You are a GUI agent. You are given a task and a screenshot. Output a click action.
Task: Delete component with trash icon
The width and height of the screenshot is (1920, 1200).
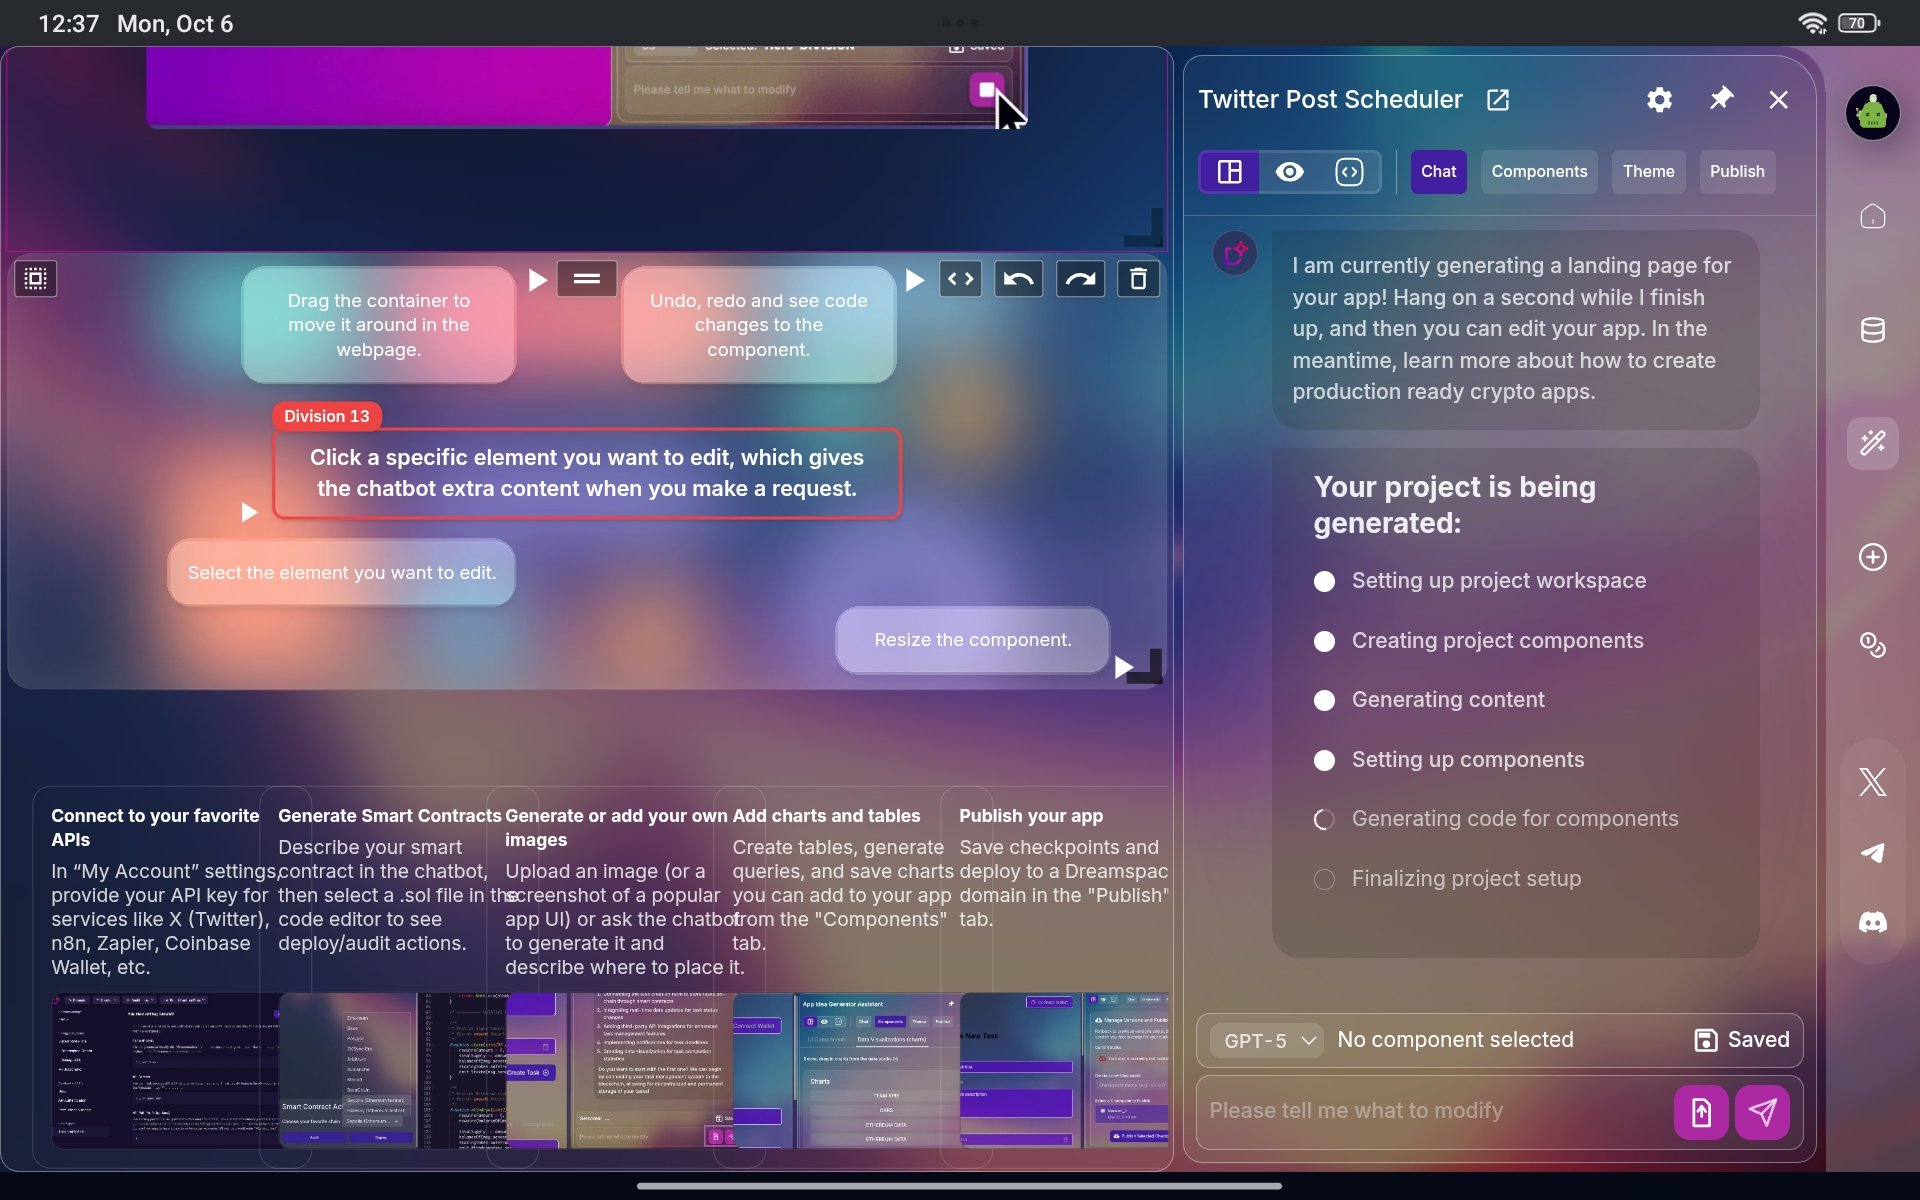point(1138,279)
